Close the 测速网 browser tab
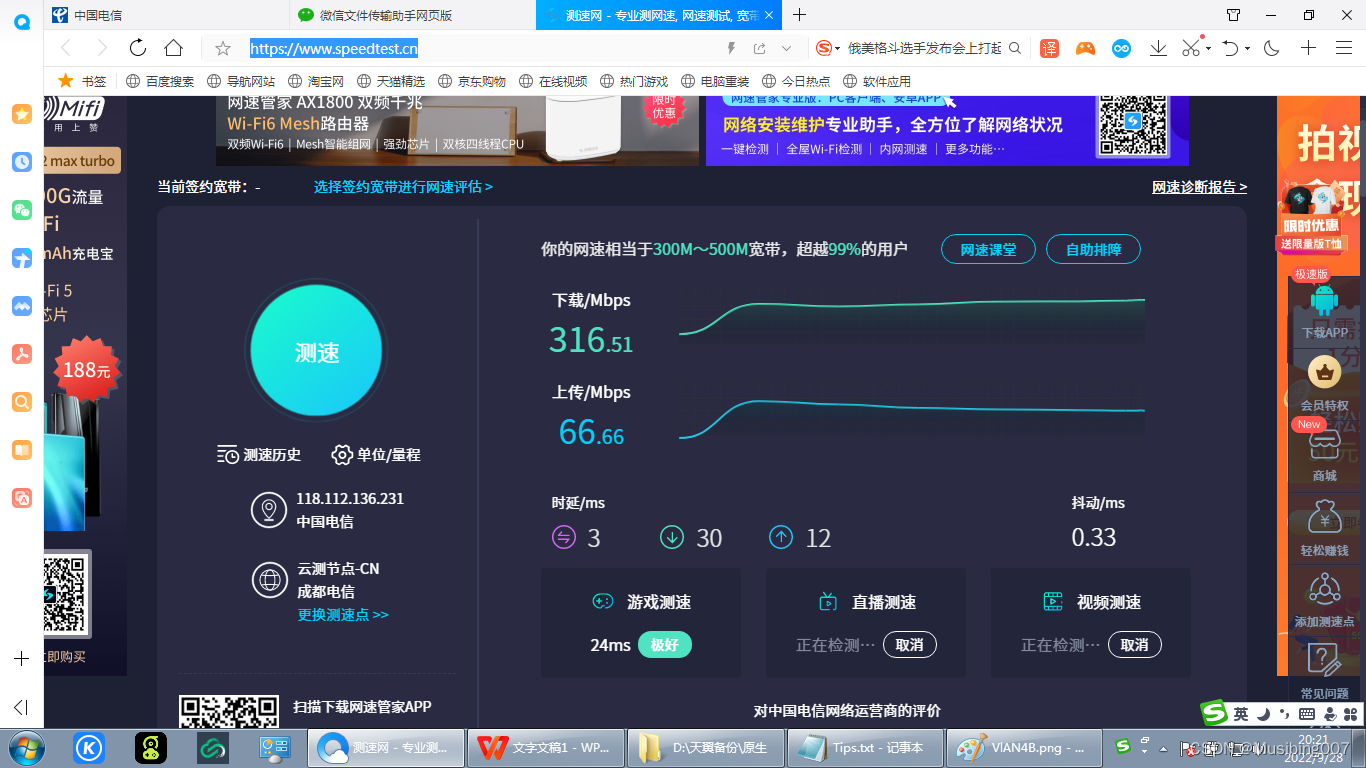Image resolution: width=1366 pixels, height=768 pixels. pos(771,15)
